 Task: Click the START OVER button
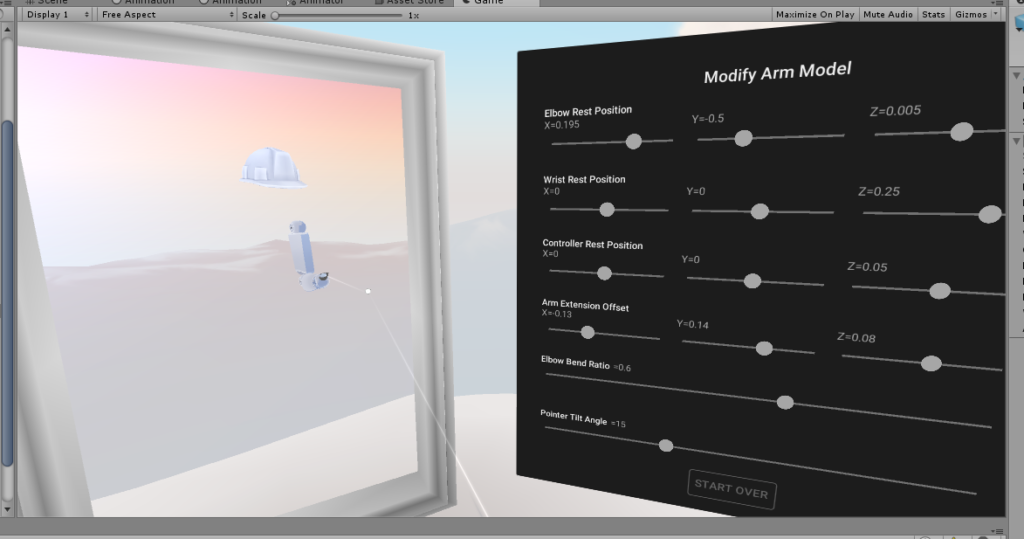731,489
